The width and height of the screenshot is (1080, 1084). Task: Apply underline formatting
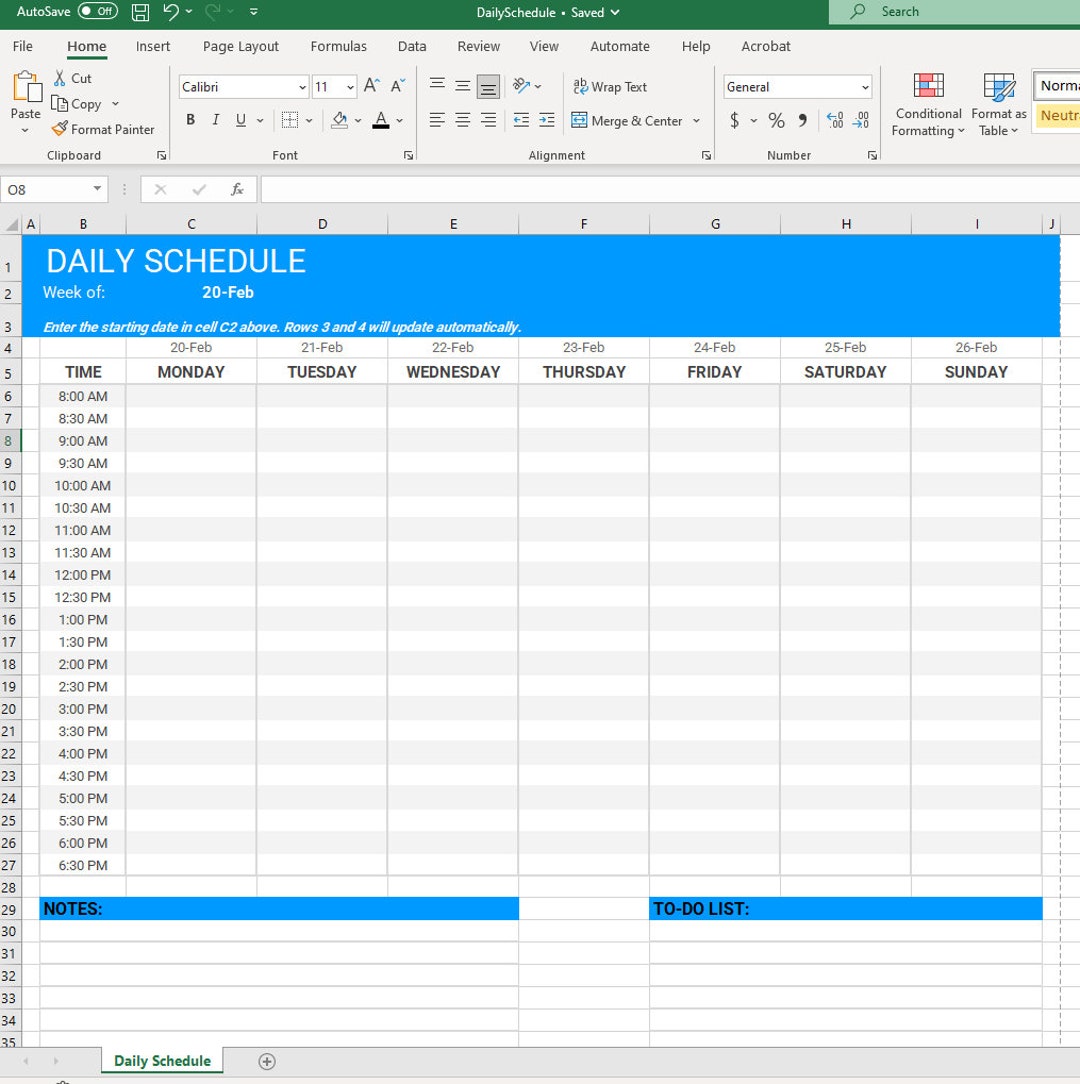(x=238, y=120)
